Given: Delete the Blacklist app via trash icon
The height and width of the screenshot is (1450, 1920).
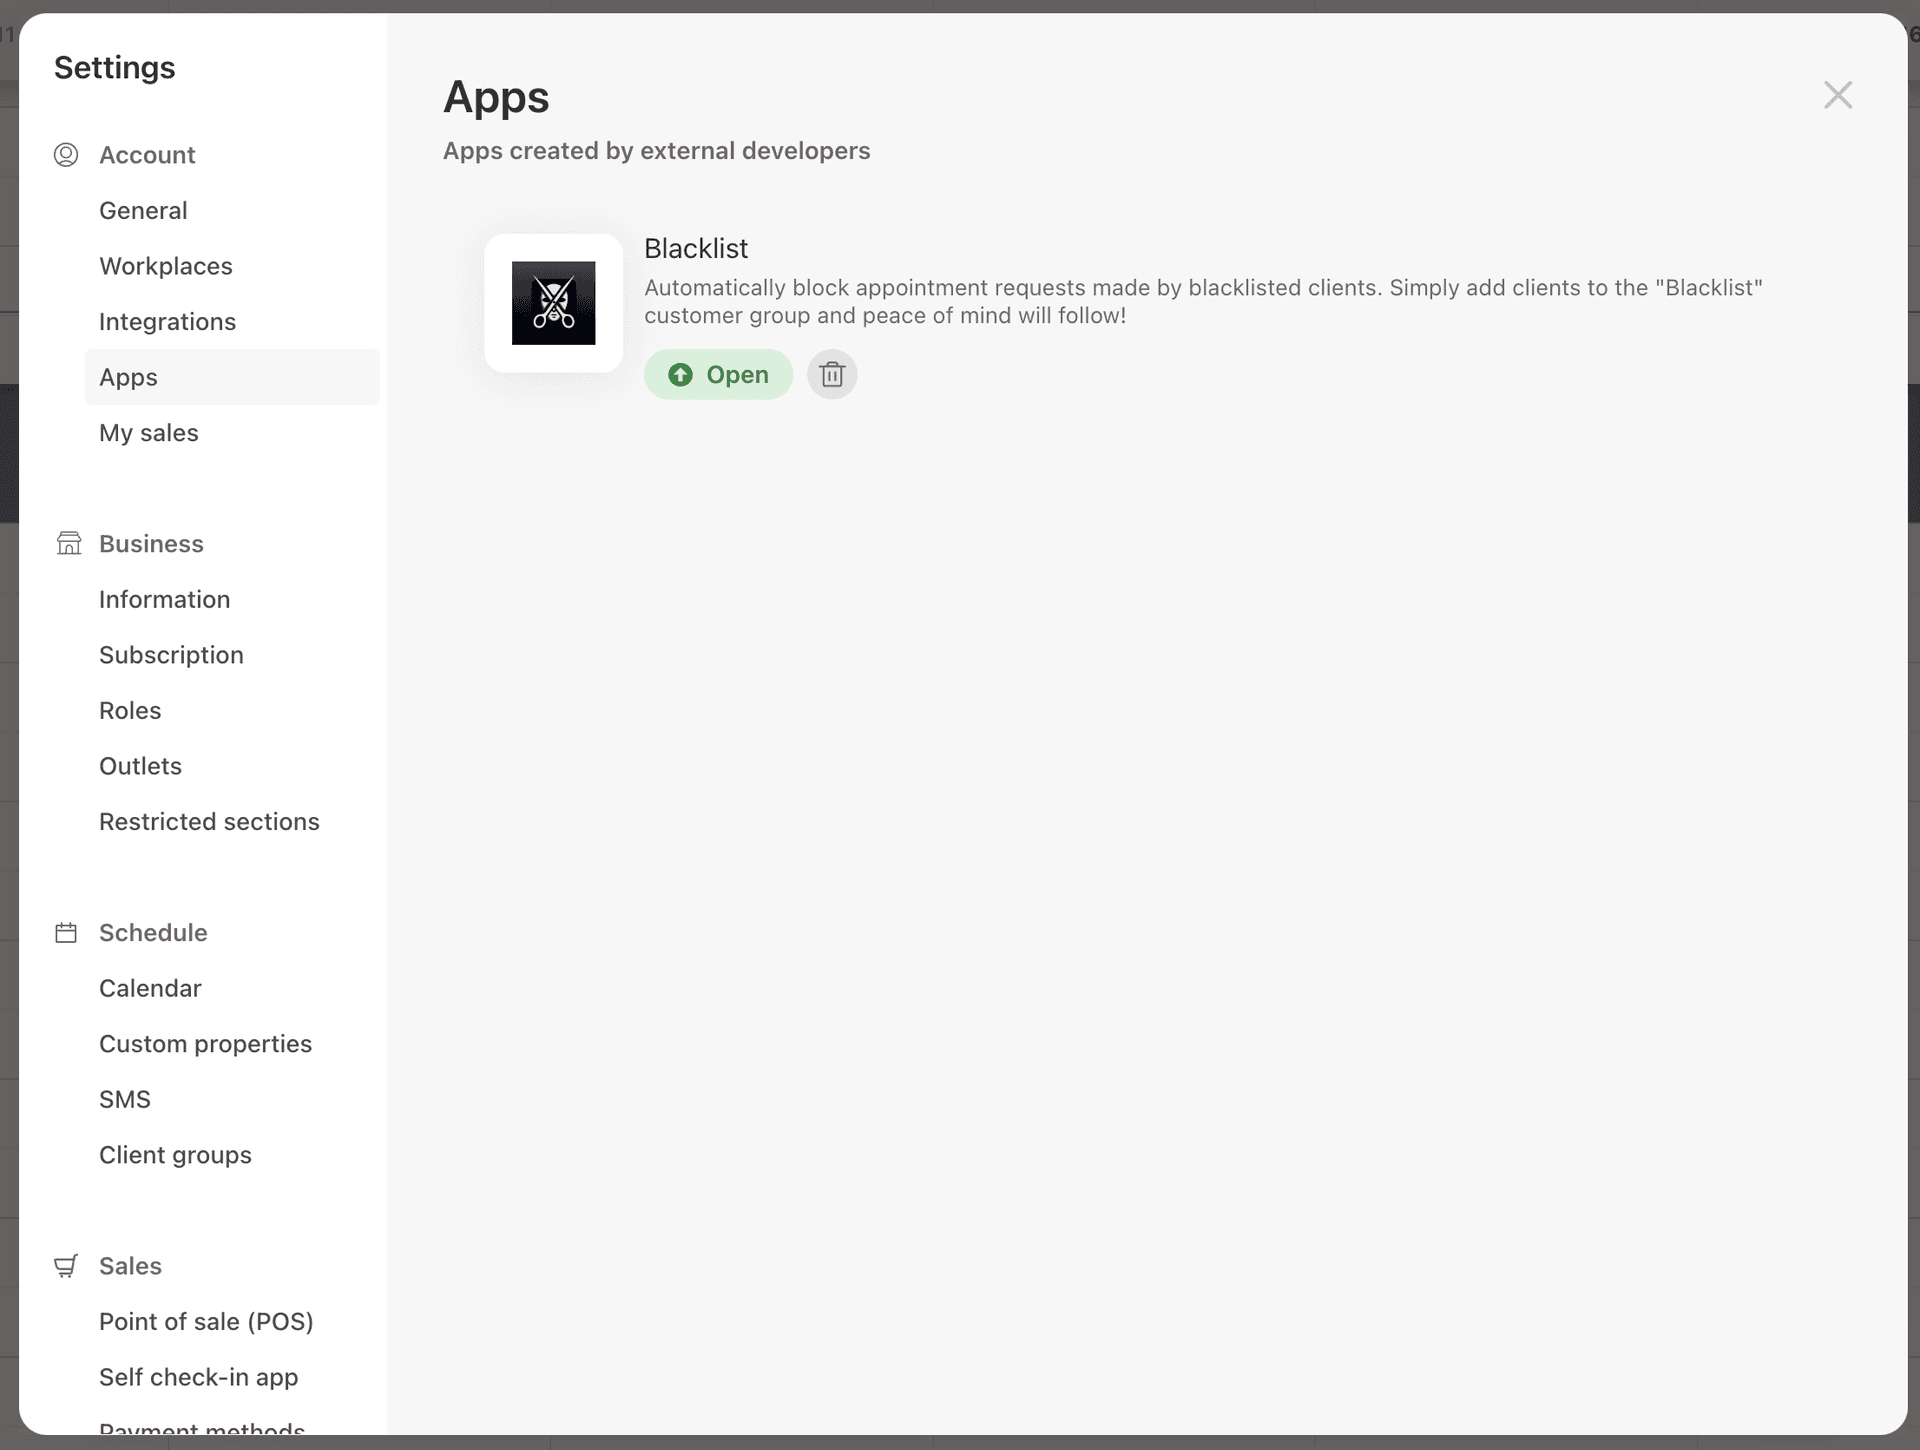Looking at the screenshot, I should [832, 374].
